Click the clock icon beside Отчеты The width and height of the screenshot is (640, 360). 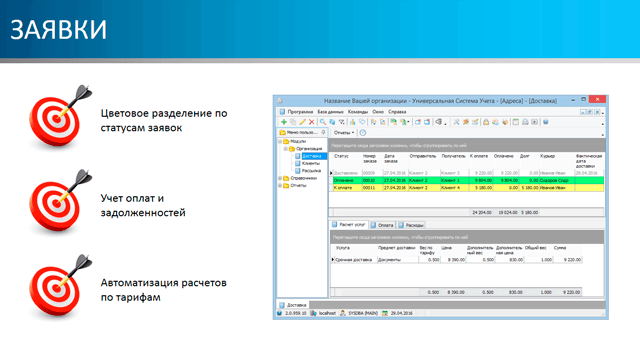(x=362, y=133)
